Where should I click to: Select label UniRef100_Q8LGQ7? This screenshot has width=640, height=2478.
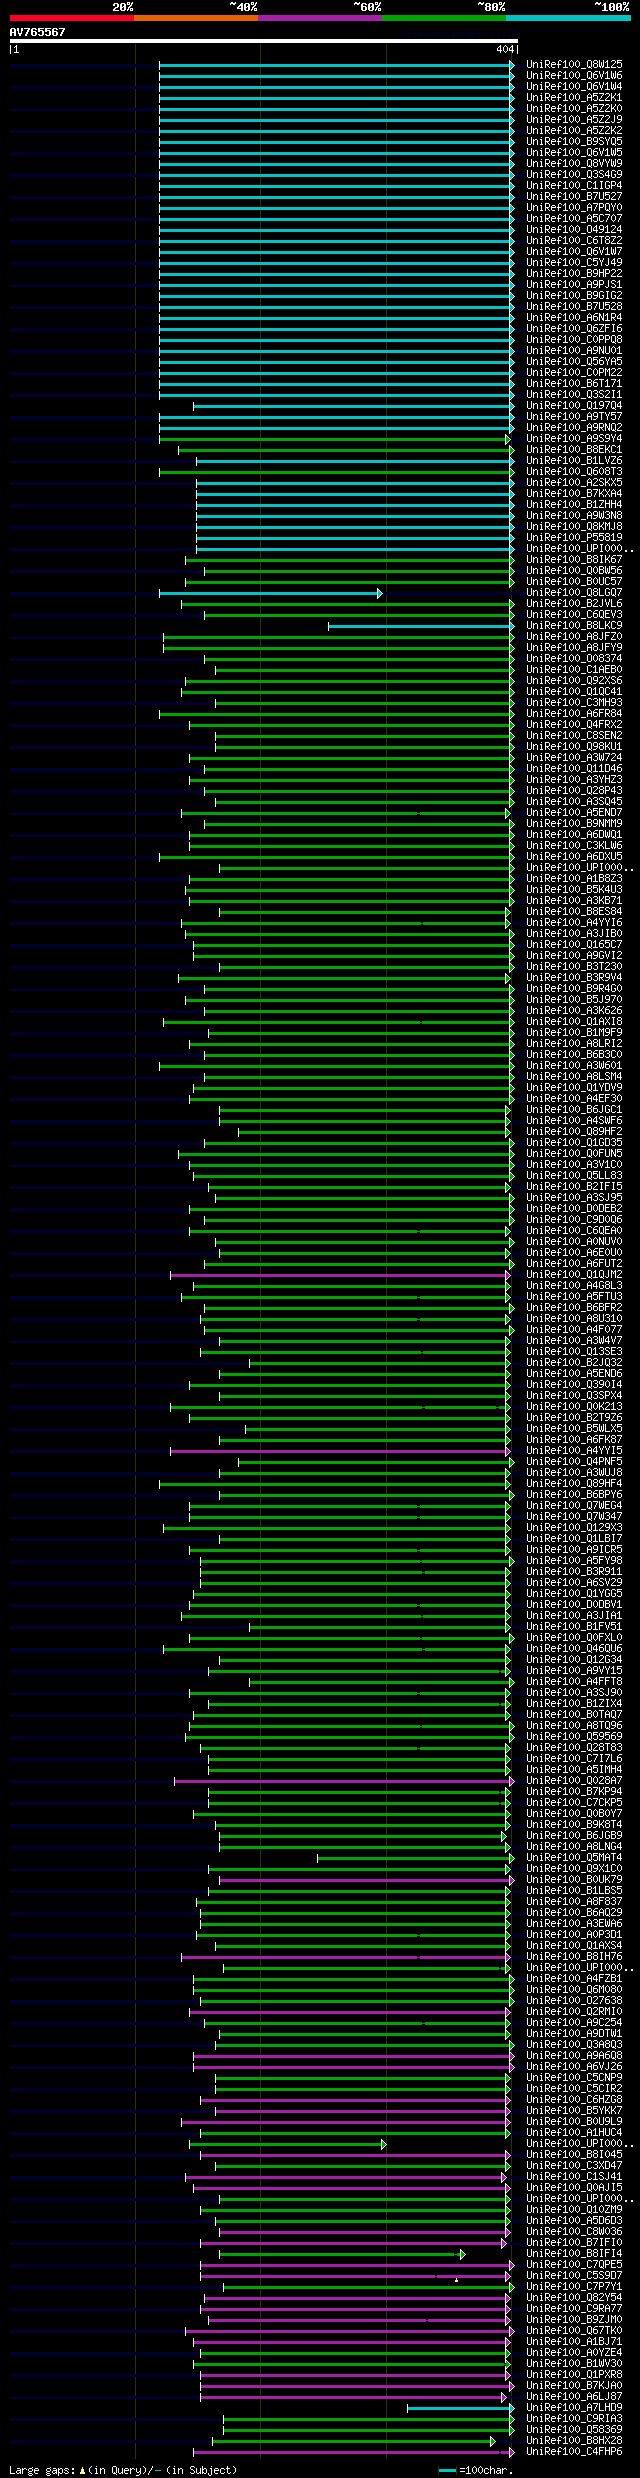574,592
